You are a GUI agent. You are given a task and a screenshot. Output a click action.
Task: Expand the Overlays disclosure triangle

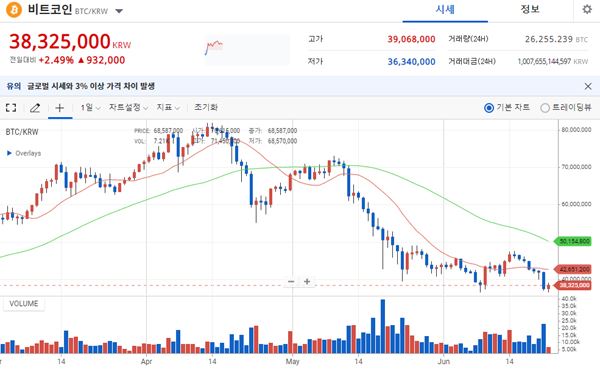(9, 153)
